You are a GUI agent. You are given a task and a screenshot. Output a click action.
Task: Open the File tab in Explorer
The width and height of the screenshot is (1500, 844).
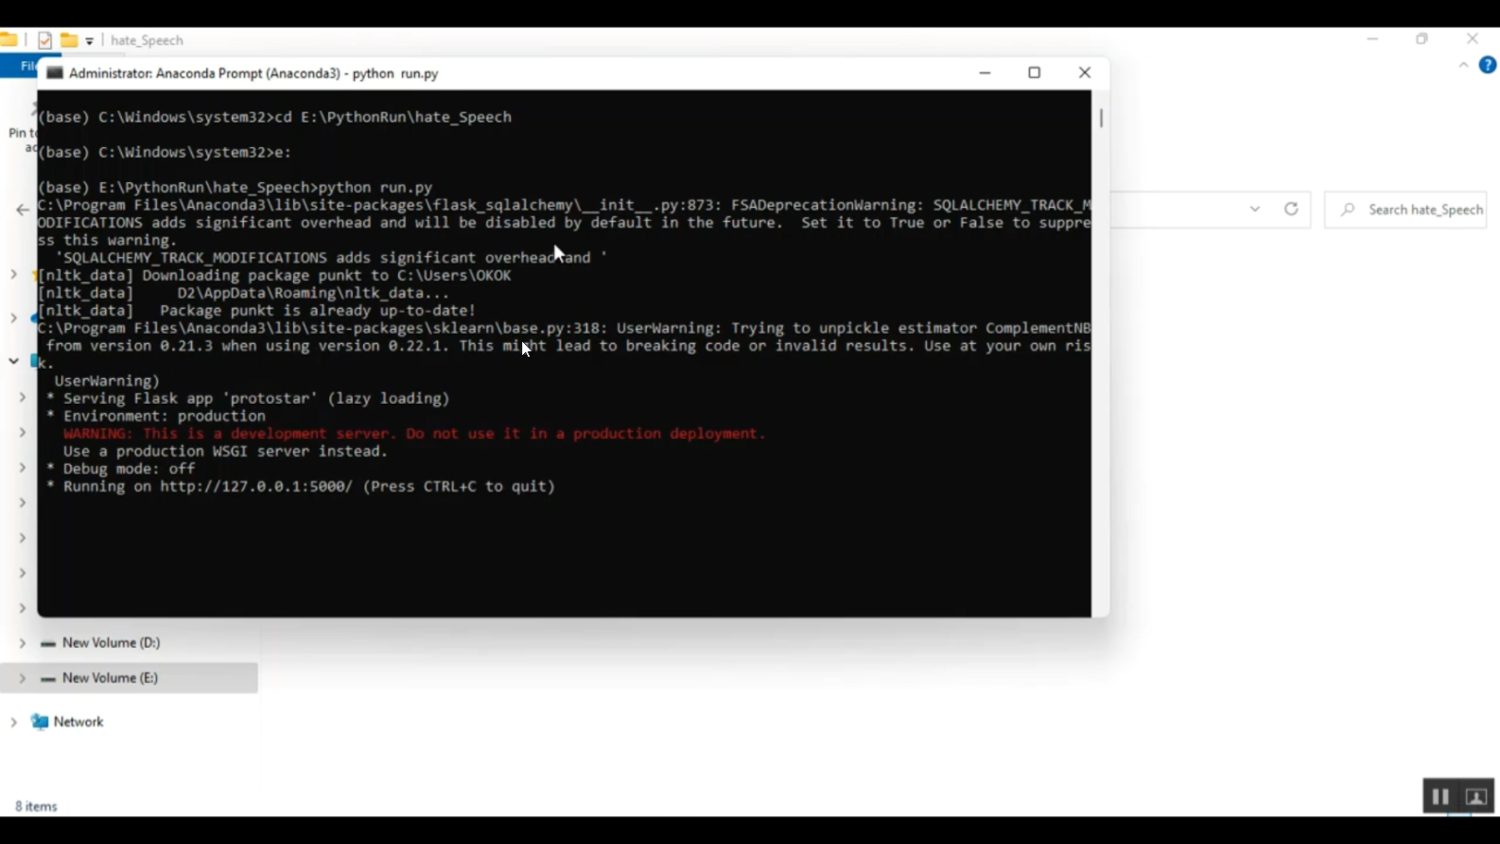click(19, 66)
